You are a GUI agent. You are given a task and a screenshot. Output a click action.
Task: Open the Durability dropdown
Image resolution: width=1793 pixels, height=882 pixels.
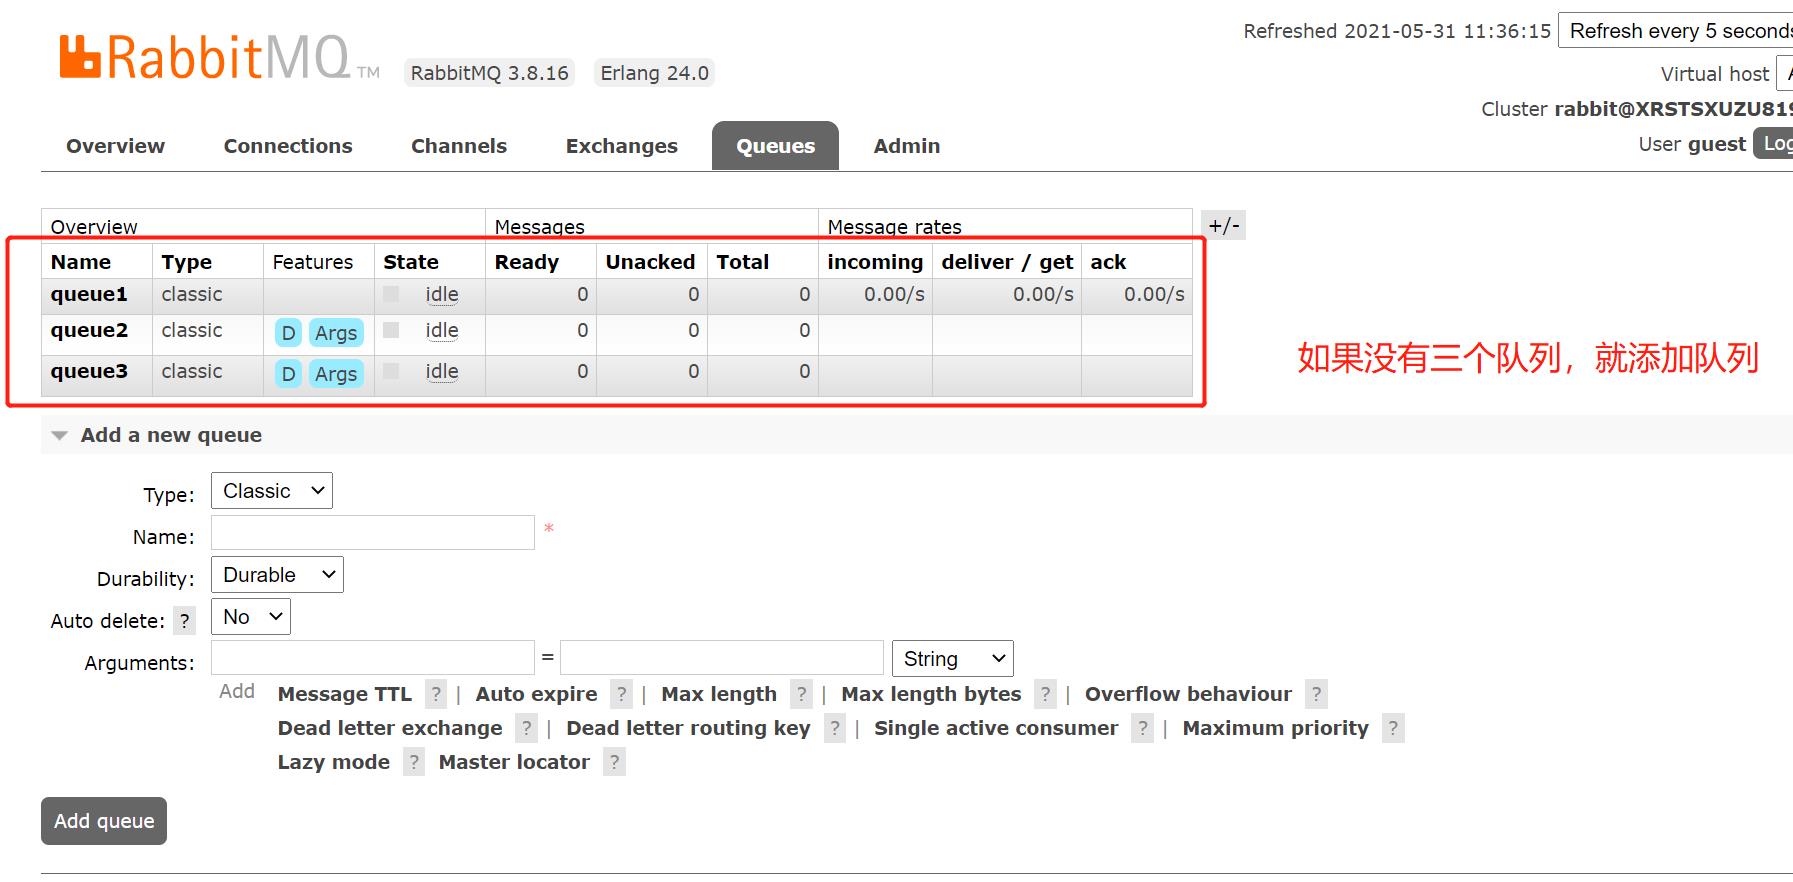click(277, 575)
